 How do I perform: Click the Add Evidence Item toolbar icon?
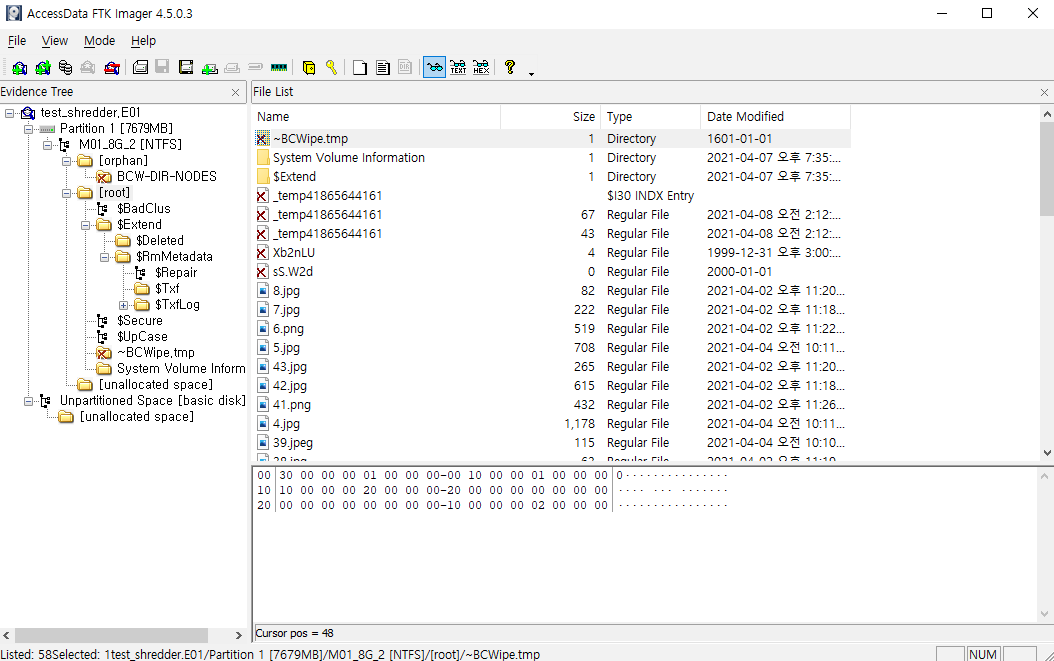point(19,67)
